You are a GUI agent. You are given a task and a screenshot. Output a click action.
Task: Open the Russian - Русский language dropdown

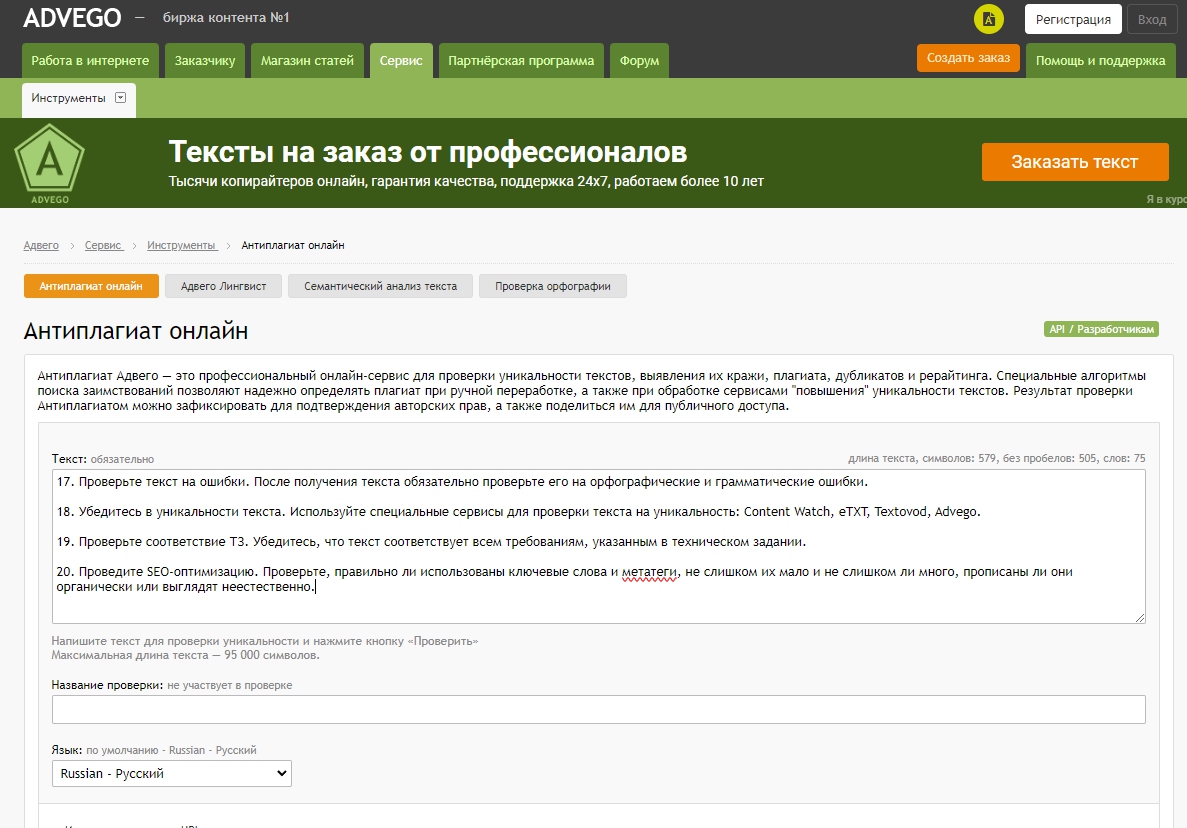172,774
